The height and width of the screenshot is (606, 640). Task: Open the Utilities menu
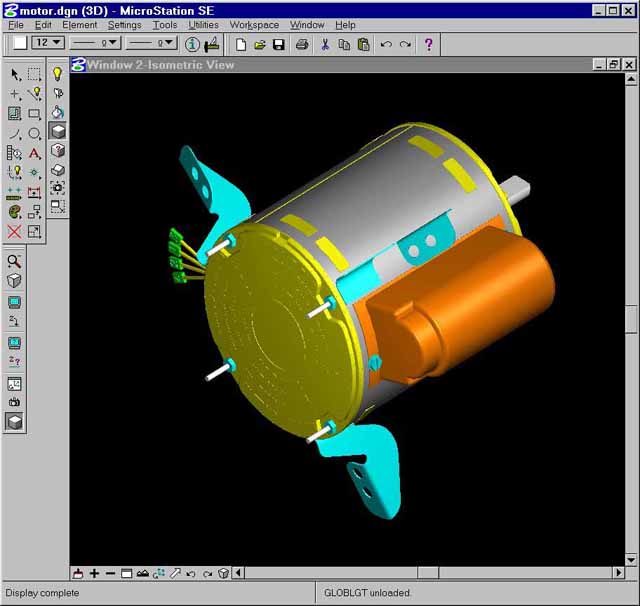tap(203, 25)
